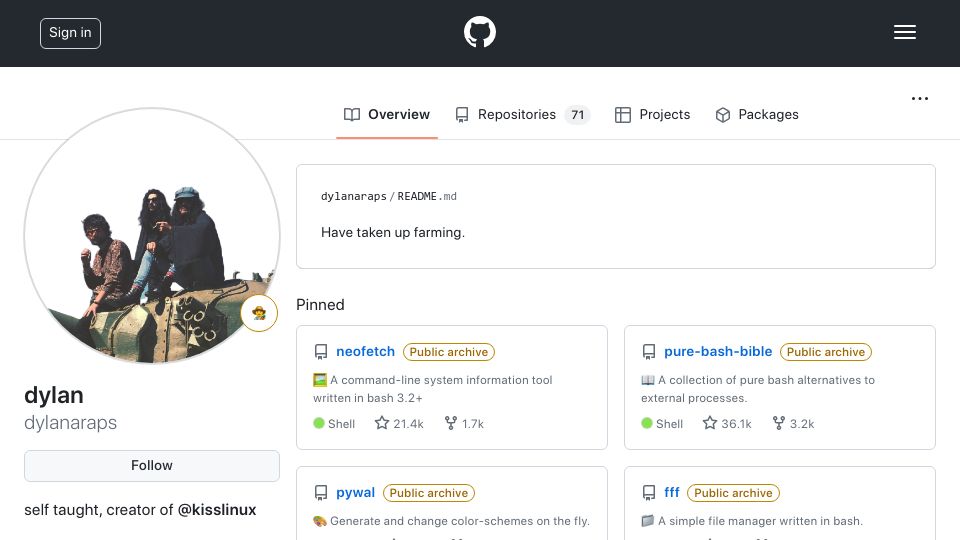Click the fff Public archive label
960x540 pixels.
[733, 493]
